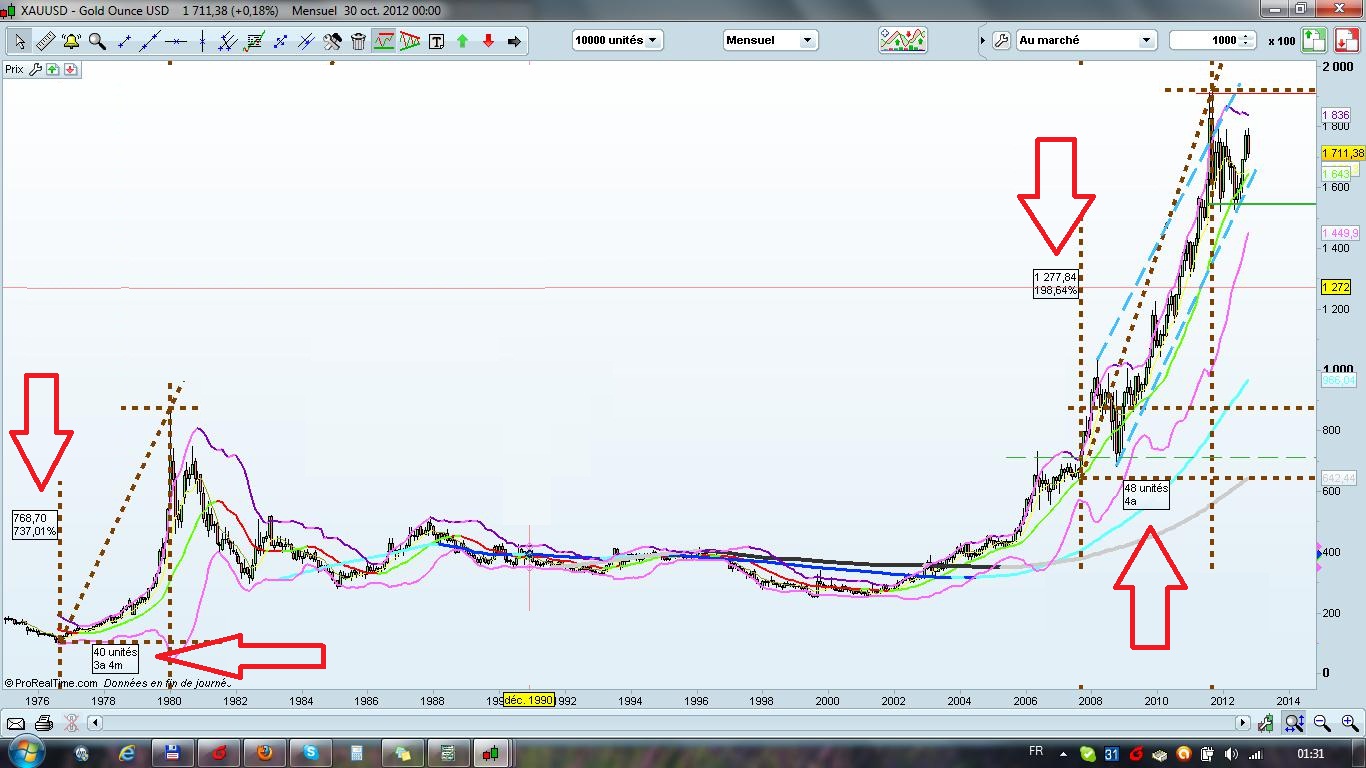Select the ruler measurement tool

tap(45, 41)
